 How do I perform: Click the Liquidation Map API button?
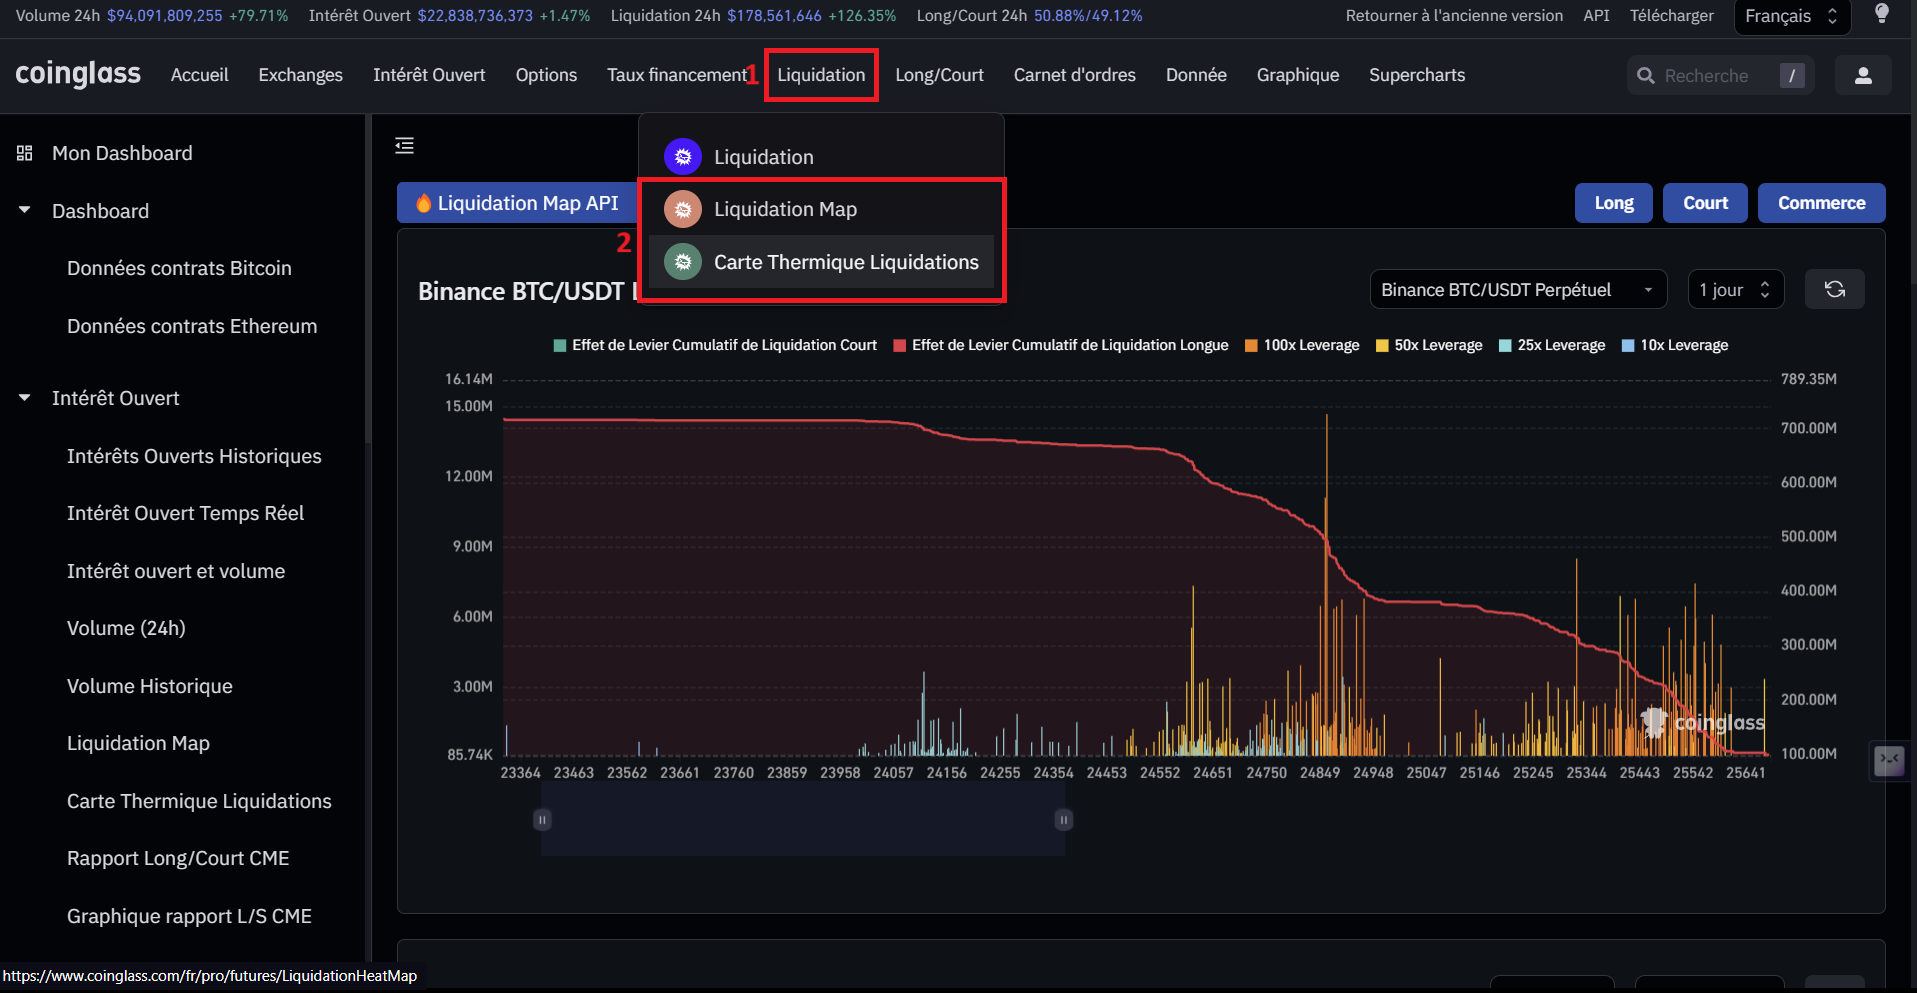click(x=518, y=203)
